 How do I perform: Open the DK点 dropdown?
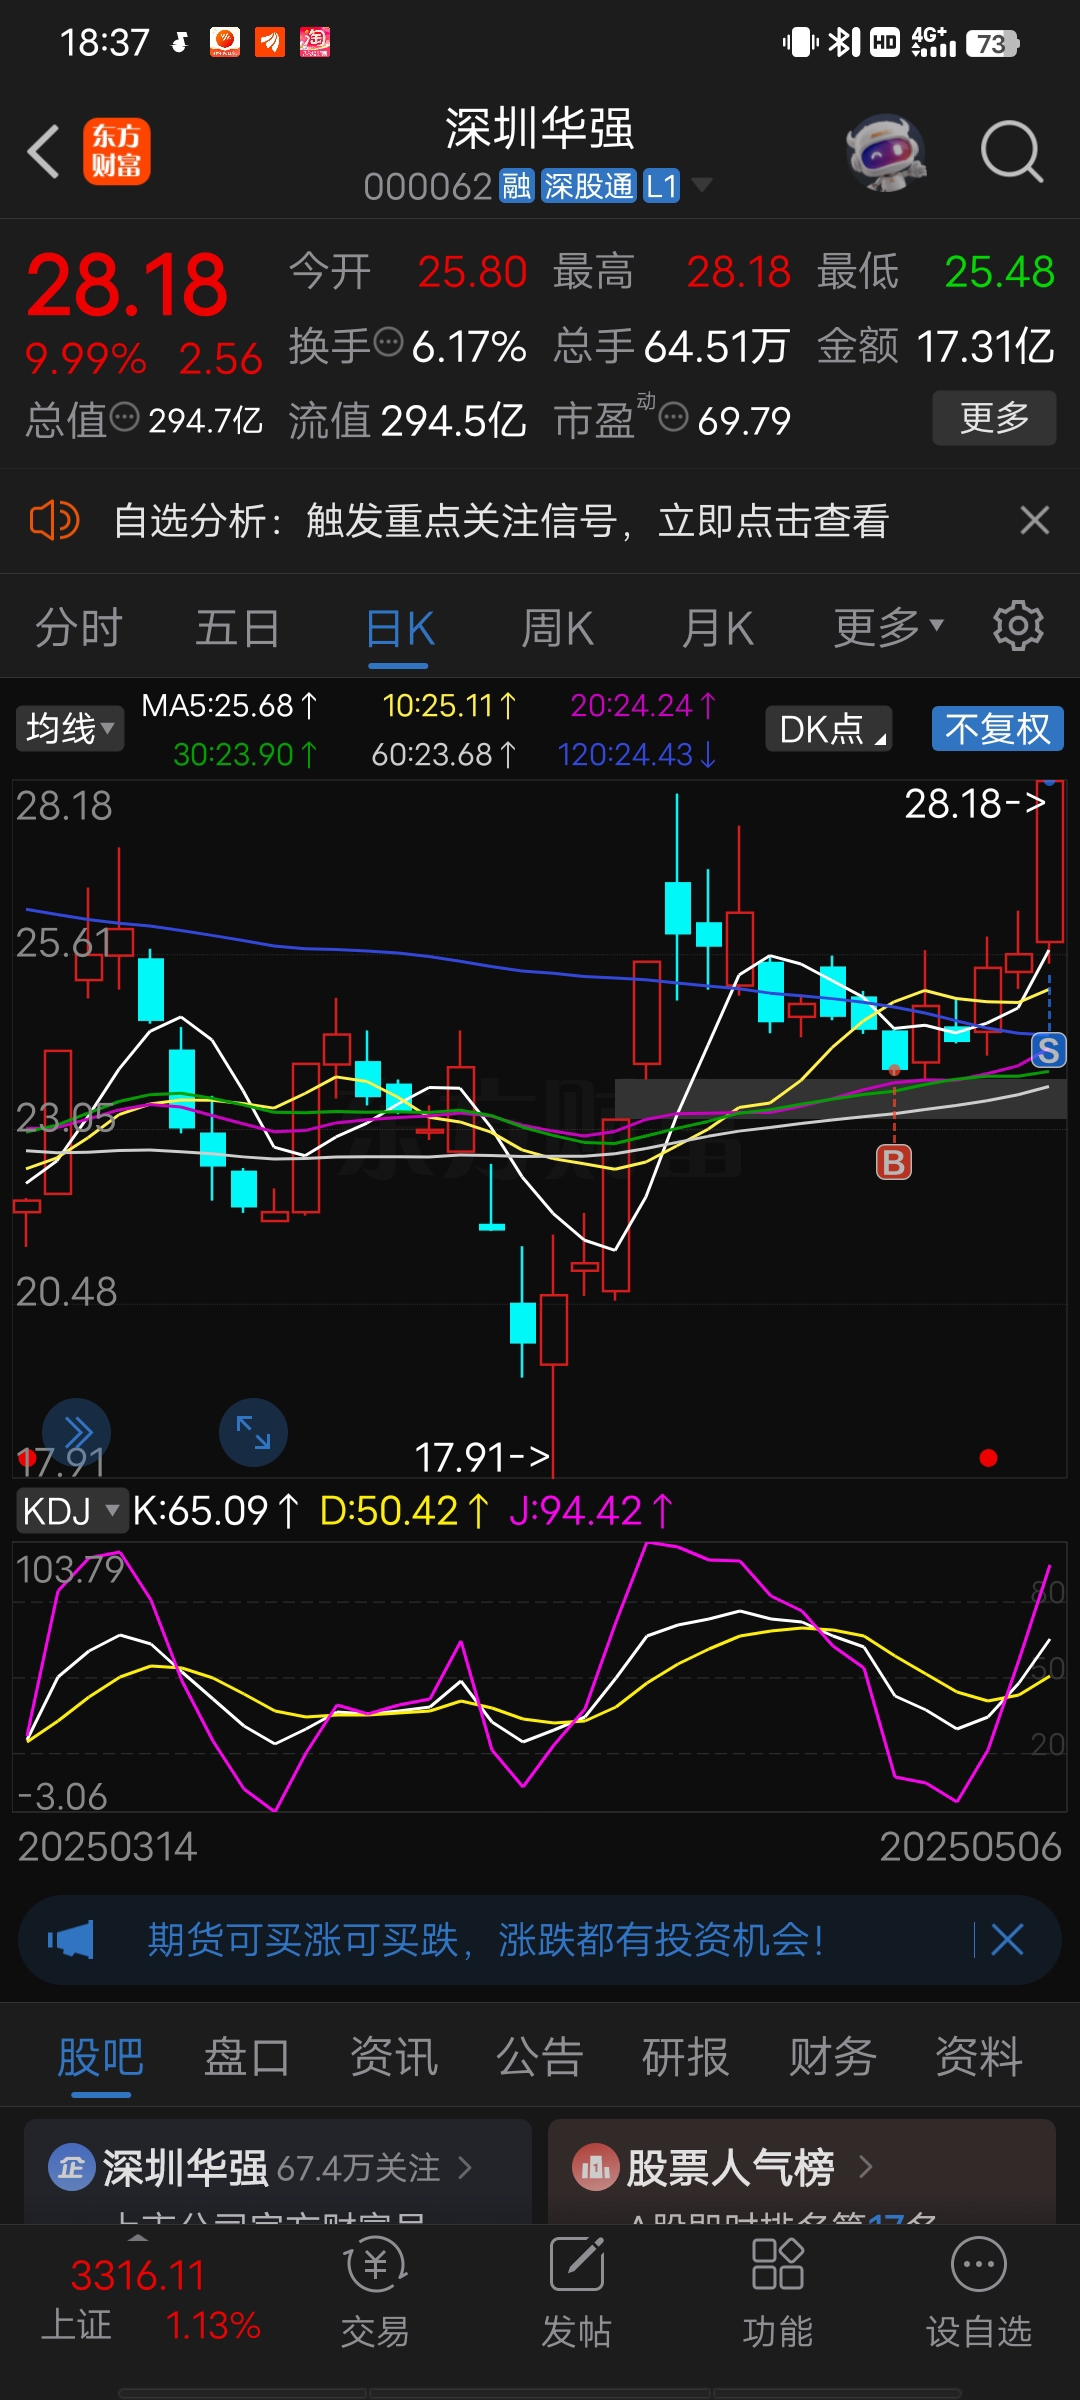pos(829,728)
